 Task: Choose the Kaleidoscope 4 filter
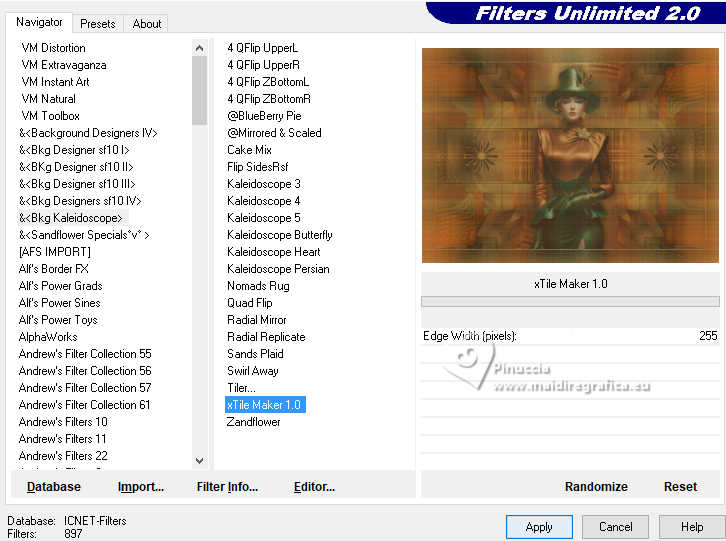[263, 201]
